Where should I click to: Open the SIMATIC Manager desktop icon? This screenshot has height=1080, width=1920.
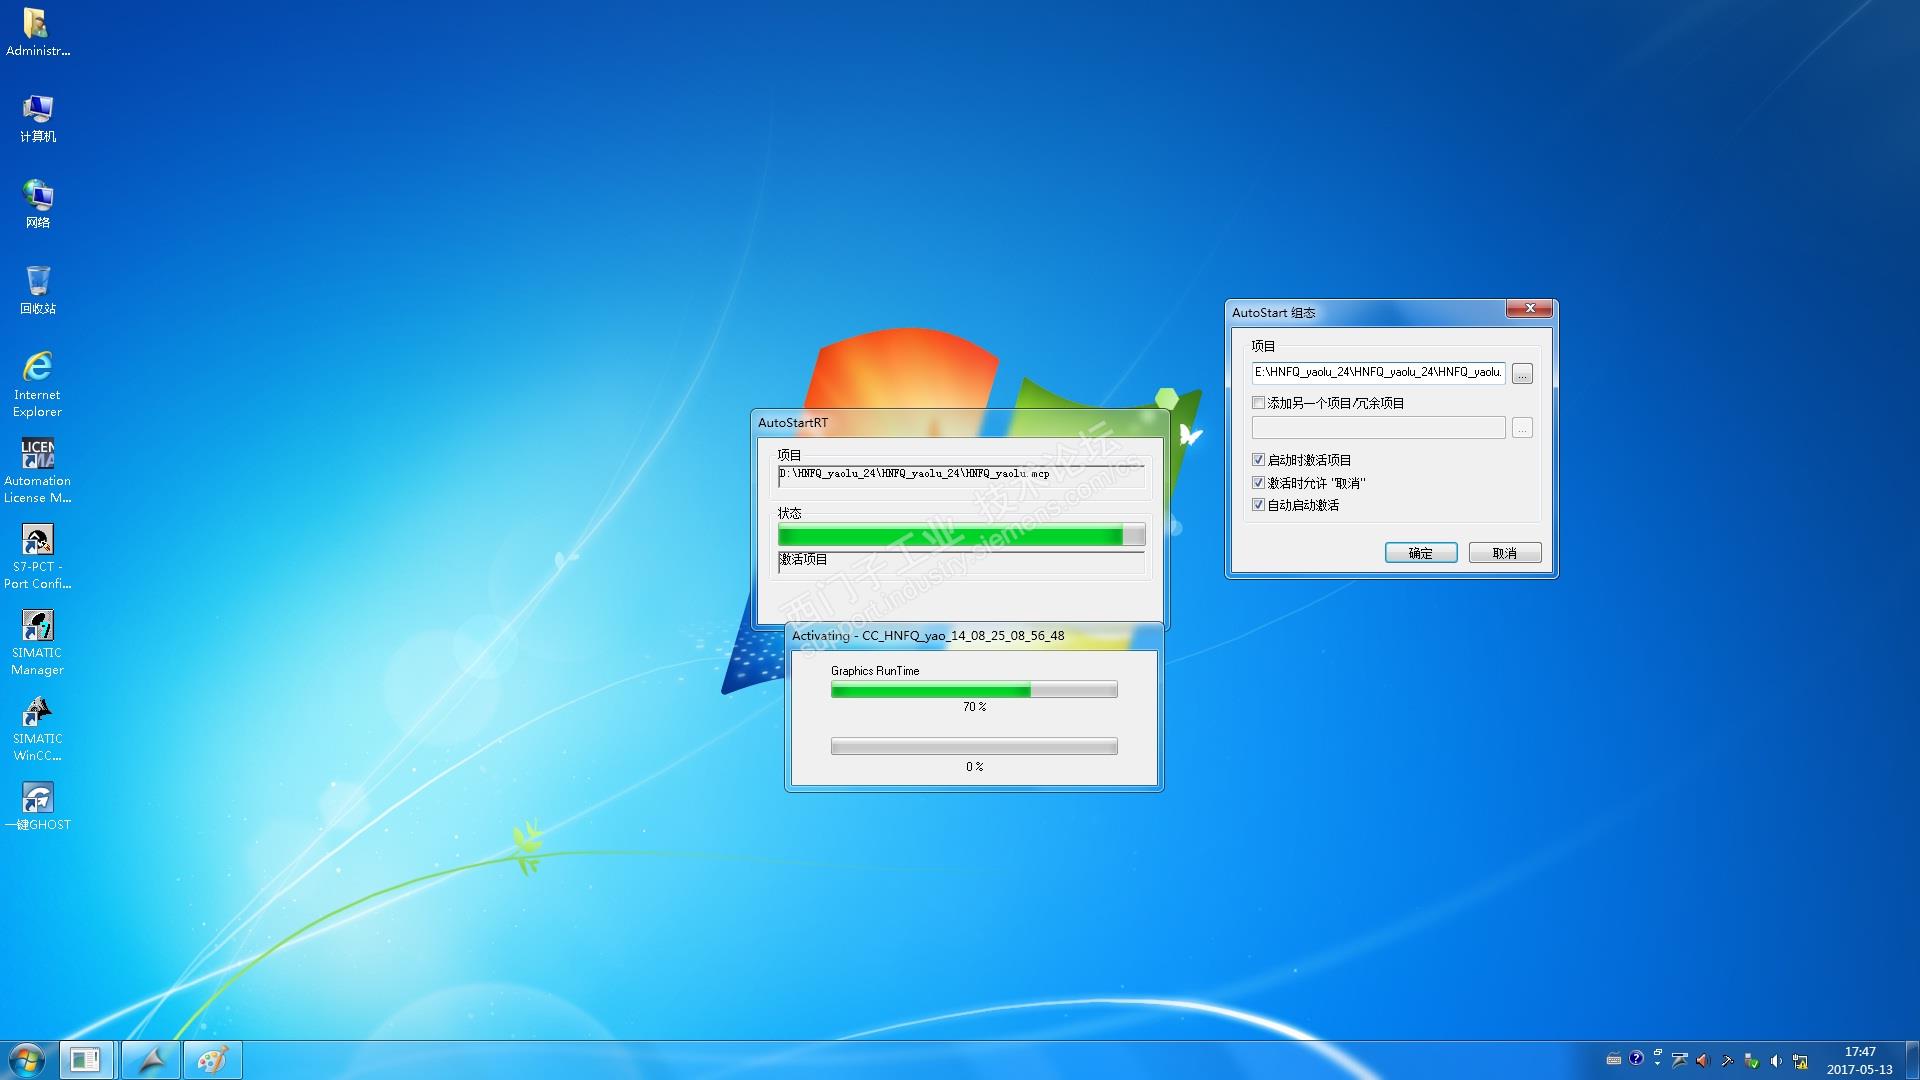(37, 628)
